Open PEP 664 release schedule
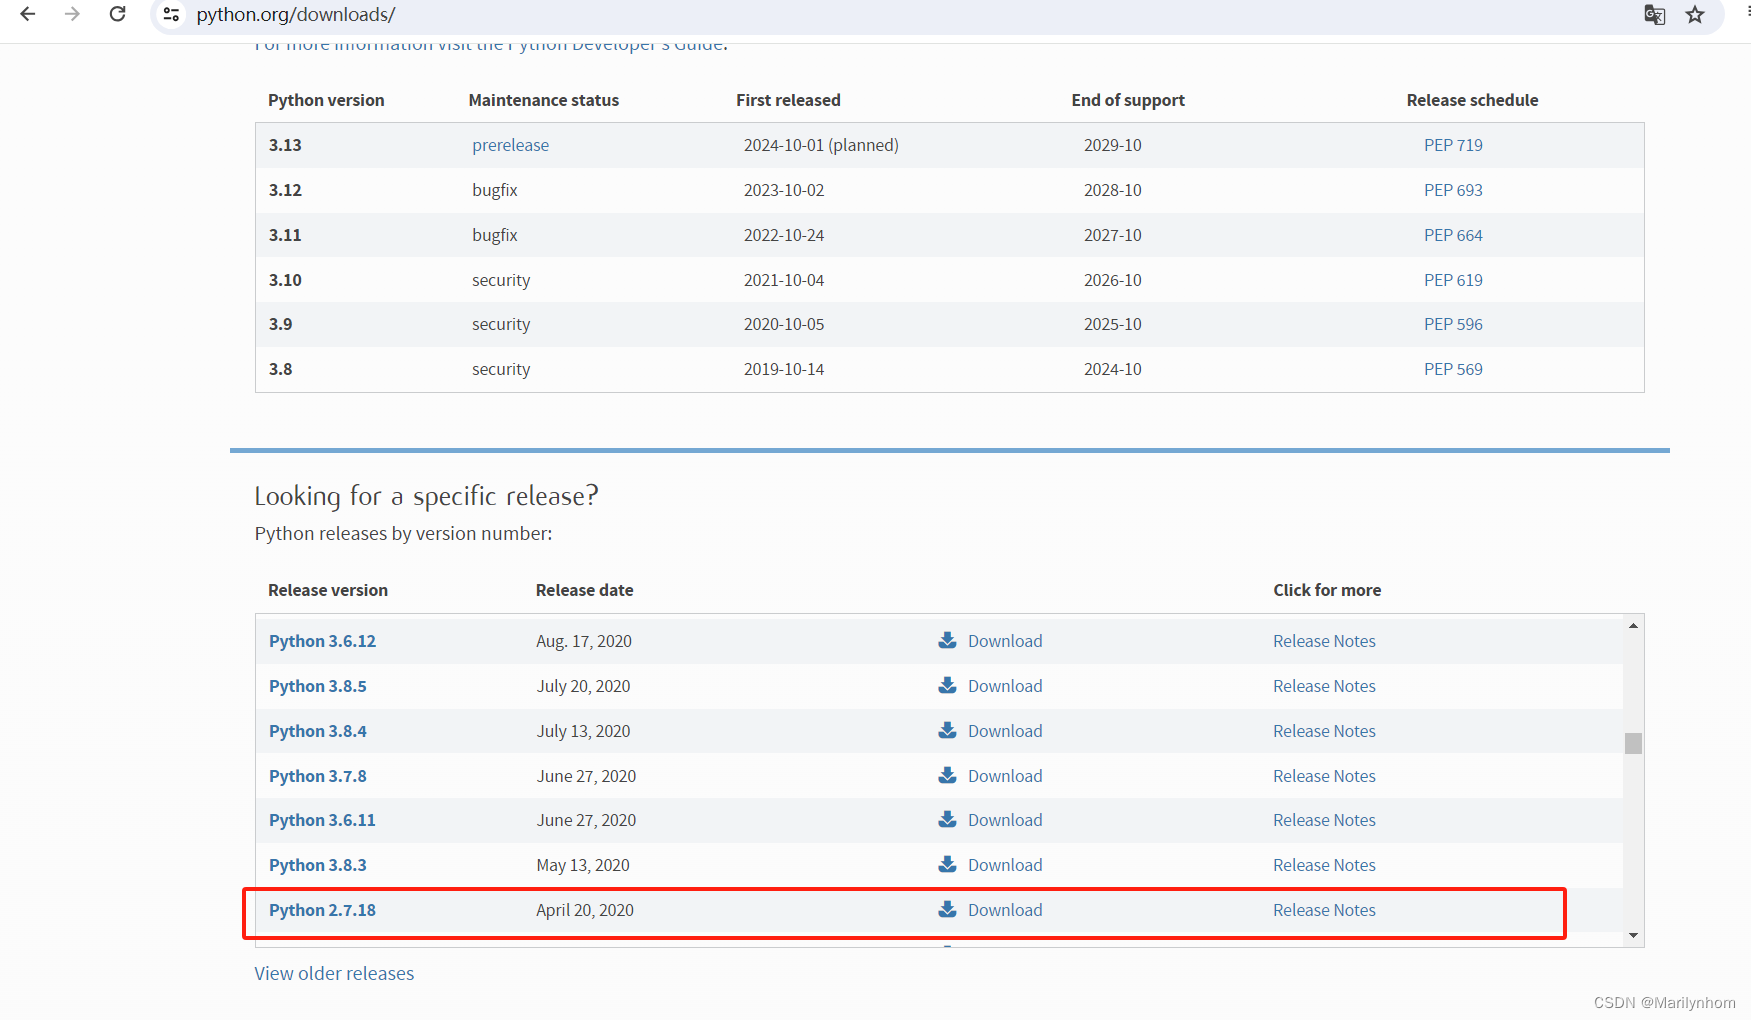This screenshot has height=1020, width=1751. [x=1453, y=235]
